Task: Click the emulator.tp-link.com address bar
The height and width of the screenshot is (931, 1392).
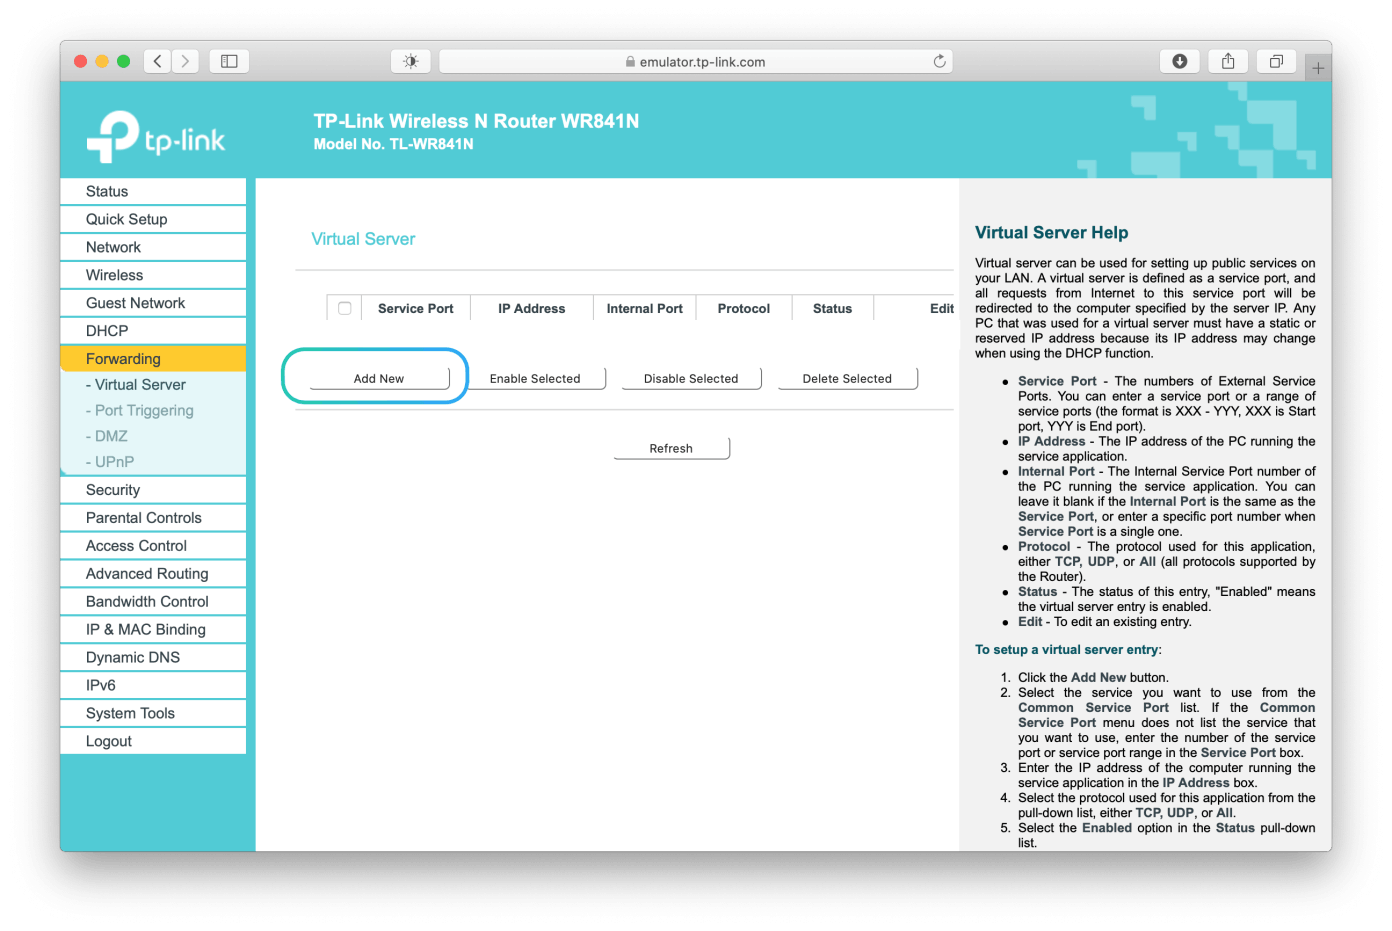Action: click(696, 61)
